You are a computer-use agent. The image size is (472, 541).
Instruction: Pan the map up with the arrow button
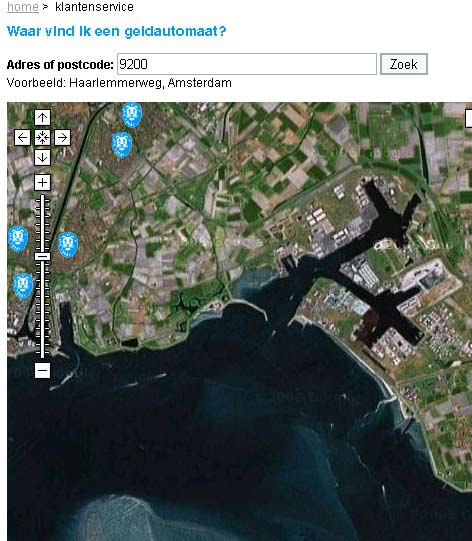[x=42, y=118]
